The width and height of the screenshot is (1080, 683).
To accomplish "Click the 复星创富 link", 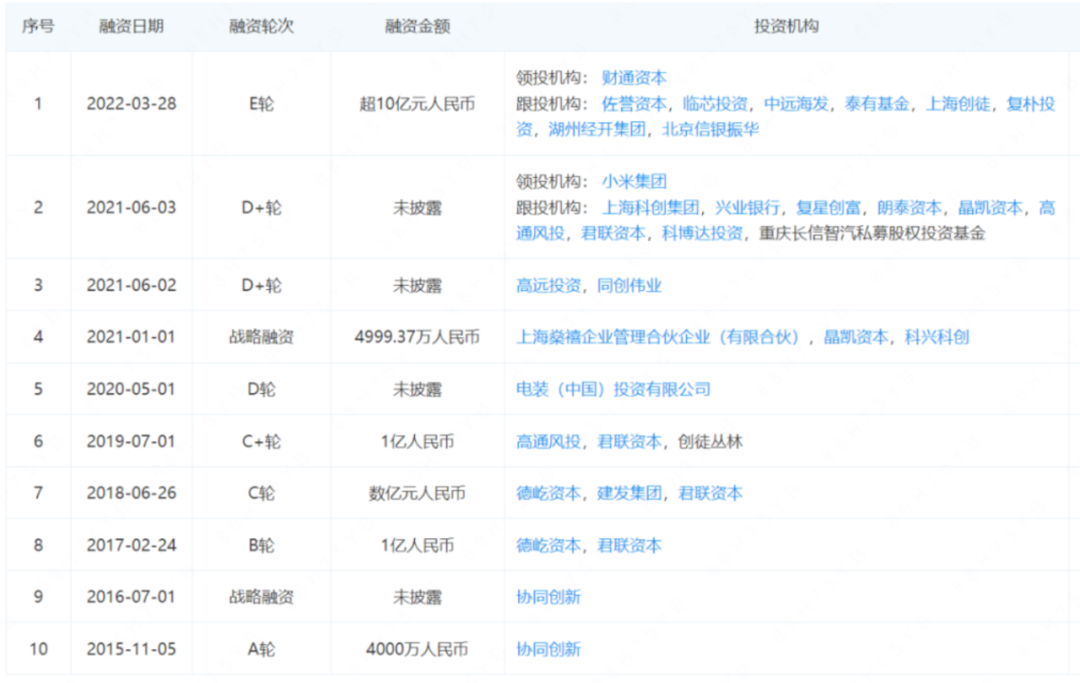I will (829, 208).
